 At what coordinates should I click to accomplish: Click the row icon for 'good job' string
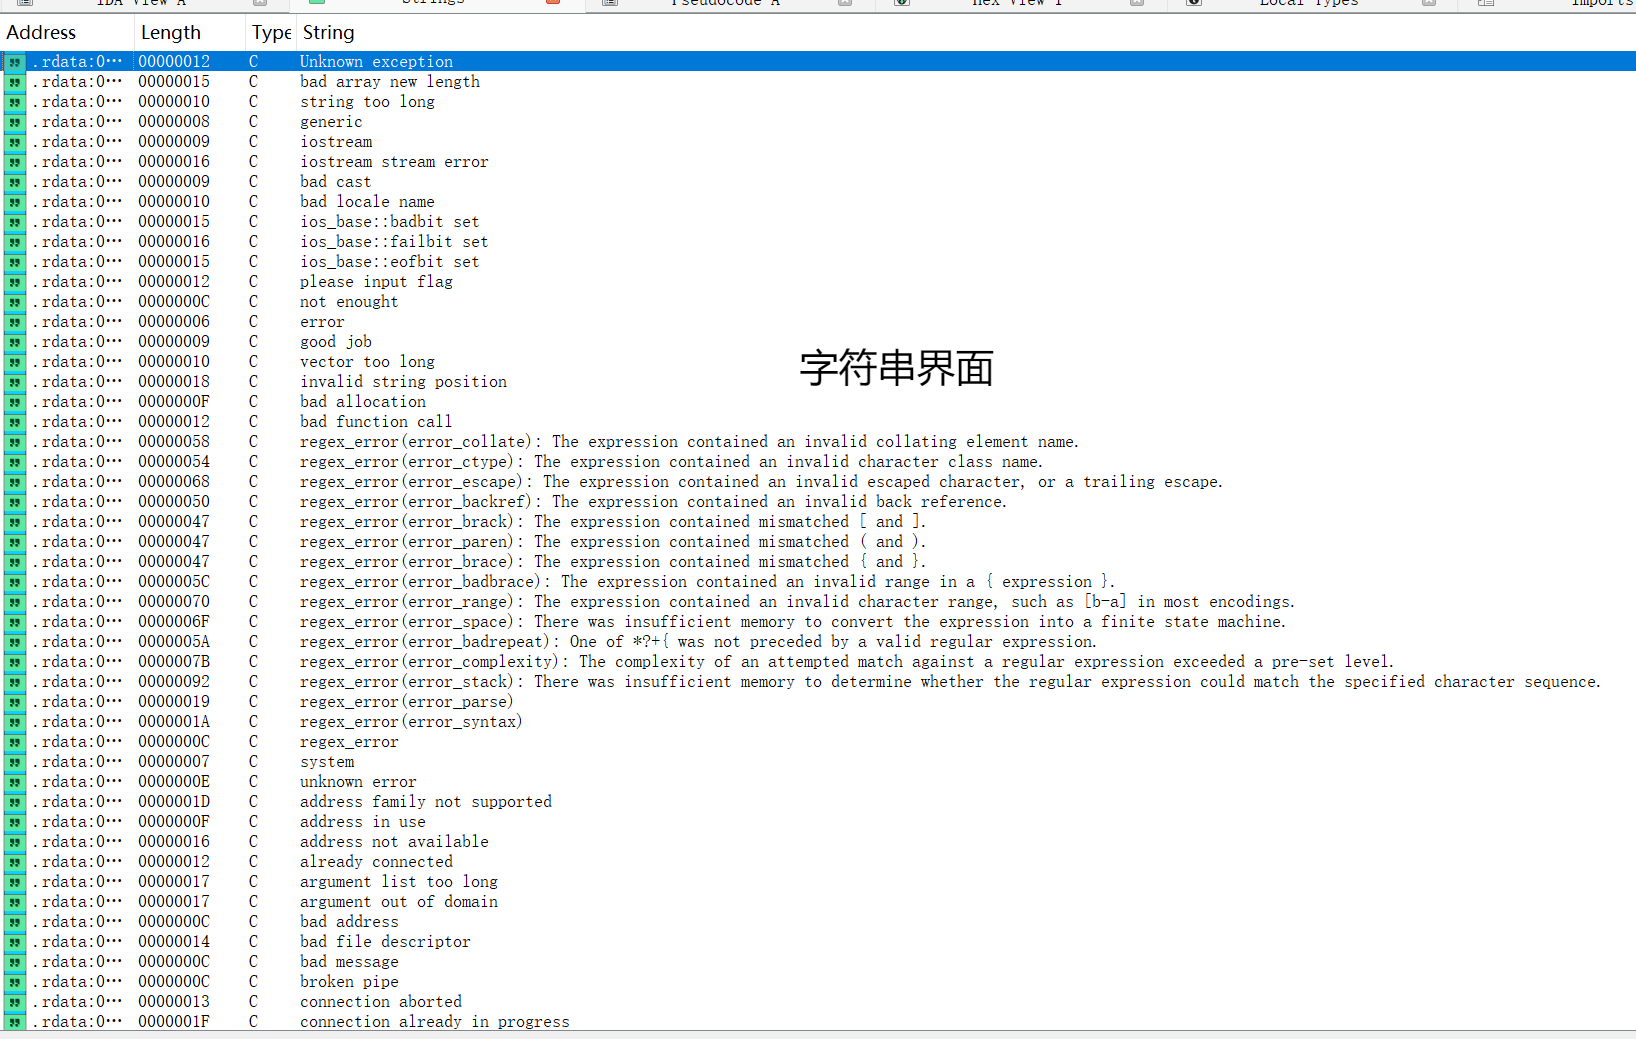click(x=14, y=342)
